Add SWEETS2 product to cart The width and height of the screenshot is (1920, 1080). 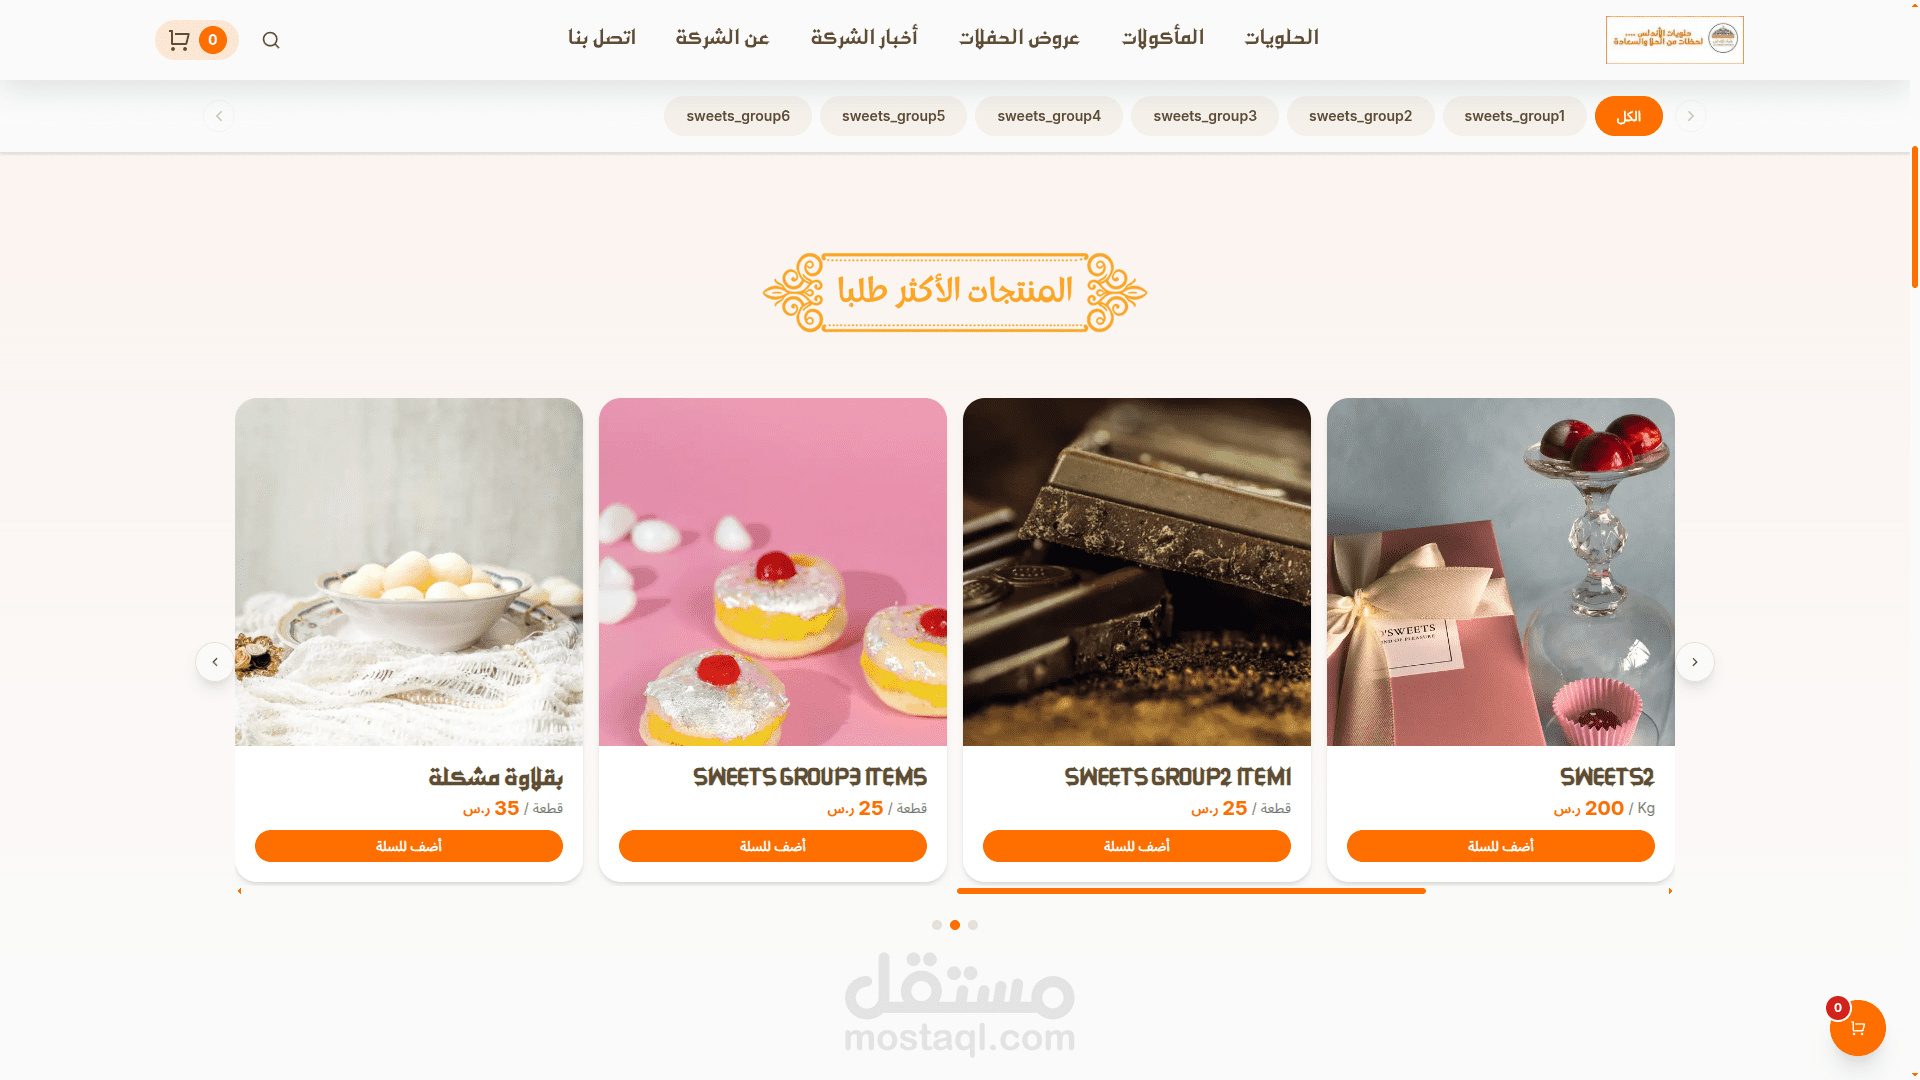point(1500,846)
